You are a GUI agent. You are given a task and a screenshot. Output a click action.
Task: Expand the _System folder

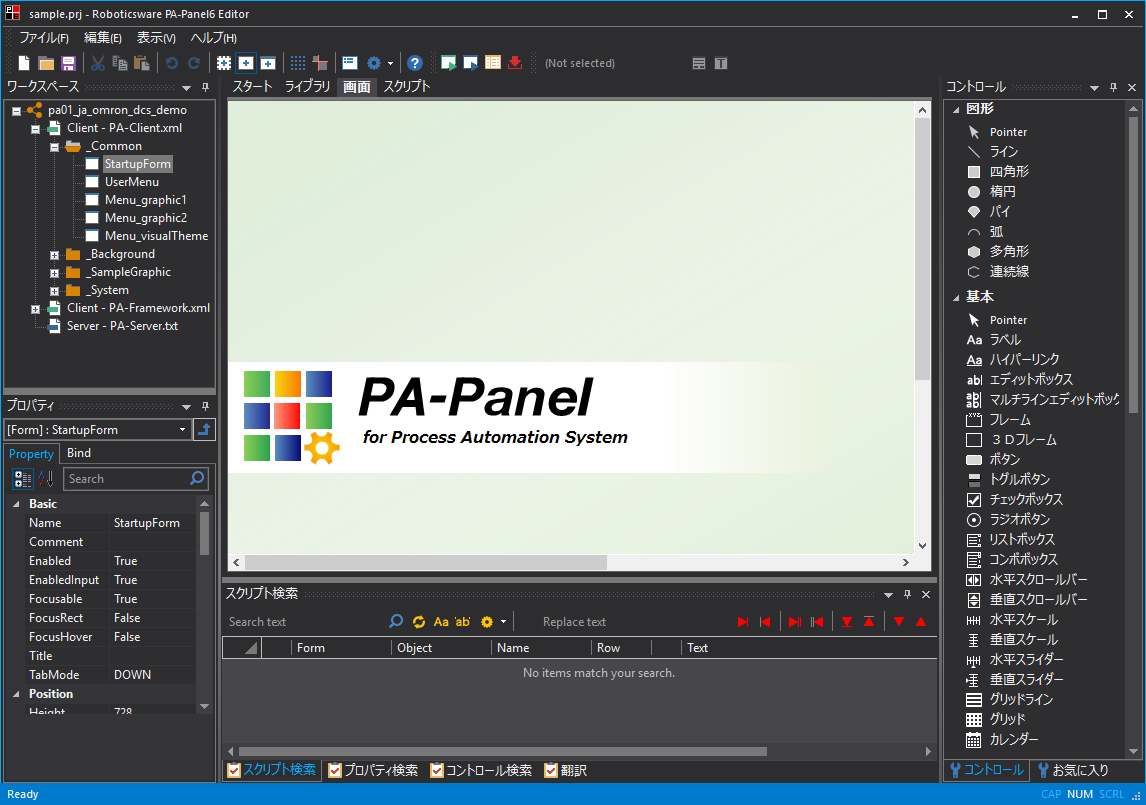[54, 291]
